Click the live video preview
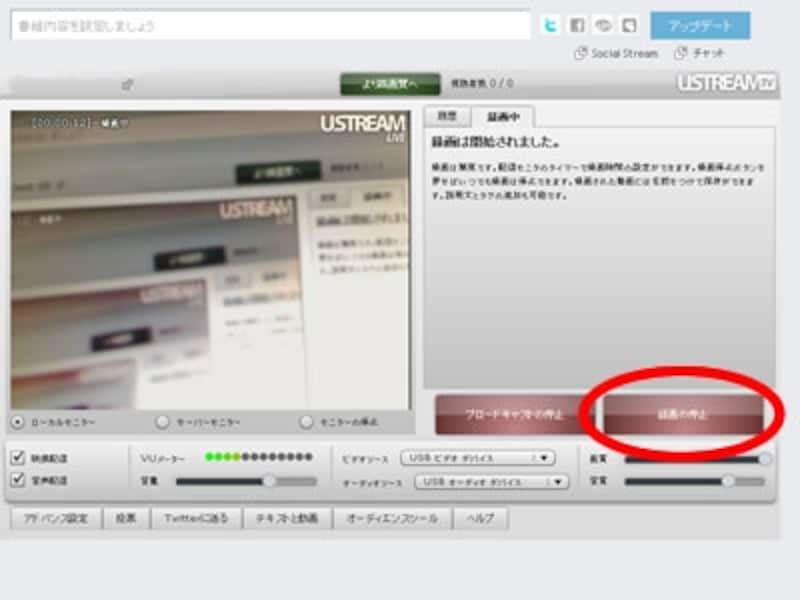This screenshot has height=600, width=800. 210,260
